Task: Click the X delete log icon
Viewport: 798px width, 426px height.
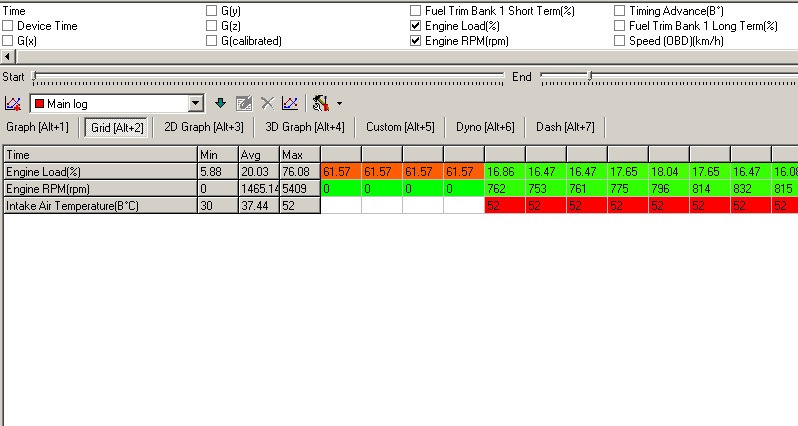Action: 267,103
